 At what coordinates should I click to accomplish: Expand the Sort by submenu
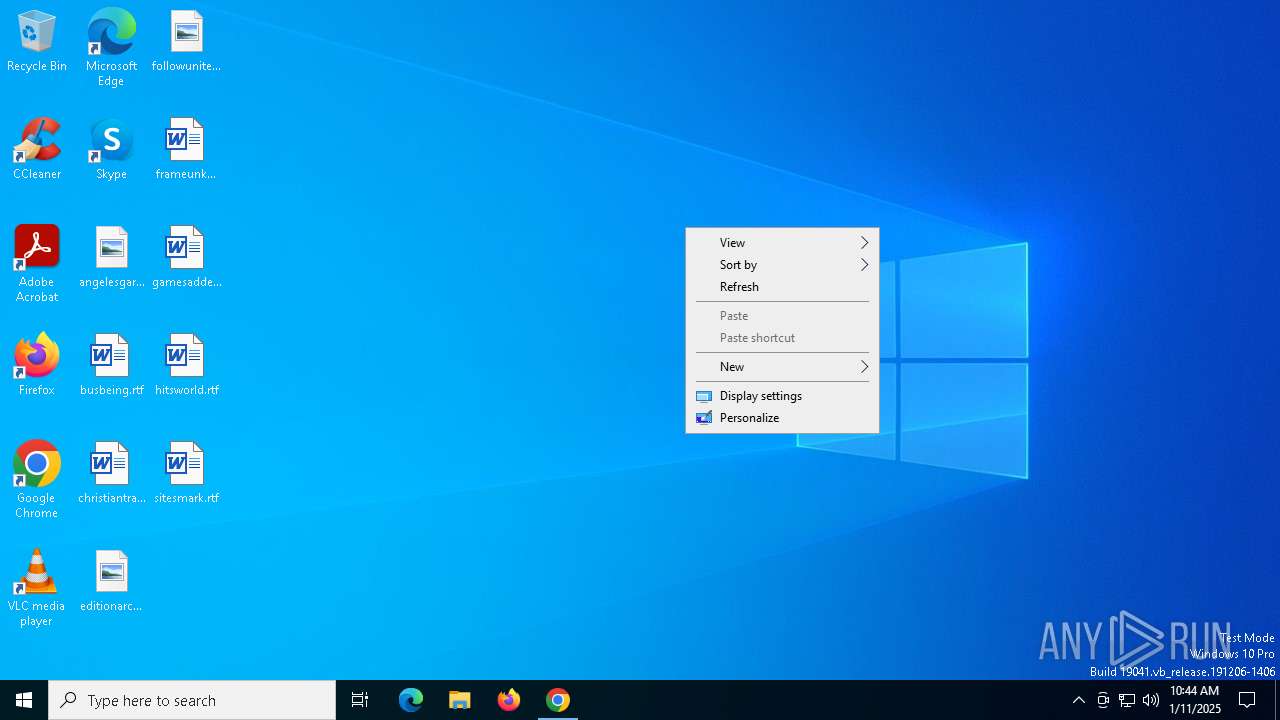click(x=782, y=265)
